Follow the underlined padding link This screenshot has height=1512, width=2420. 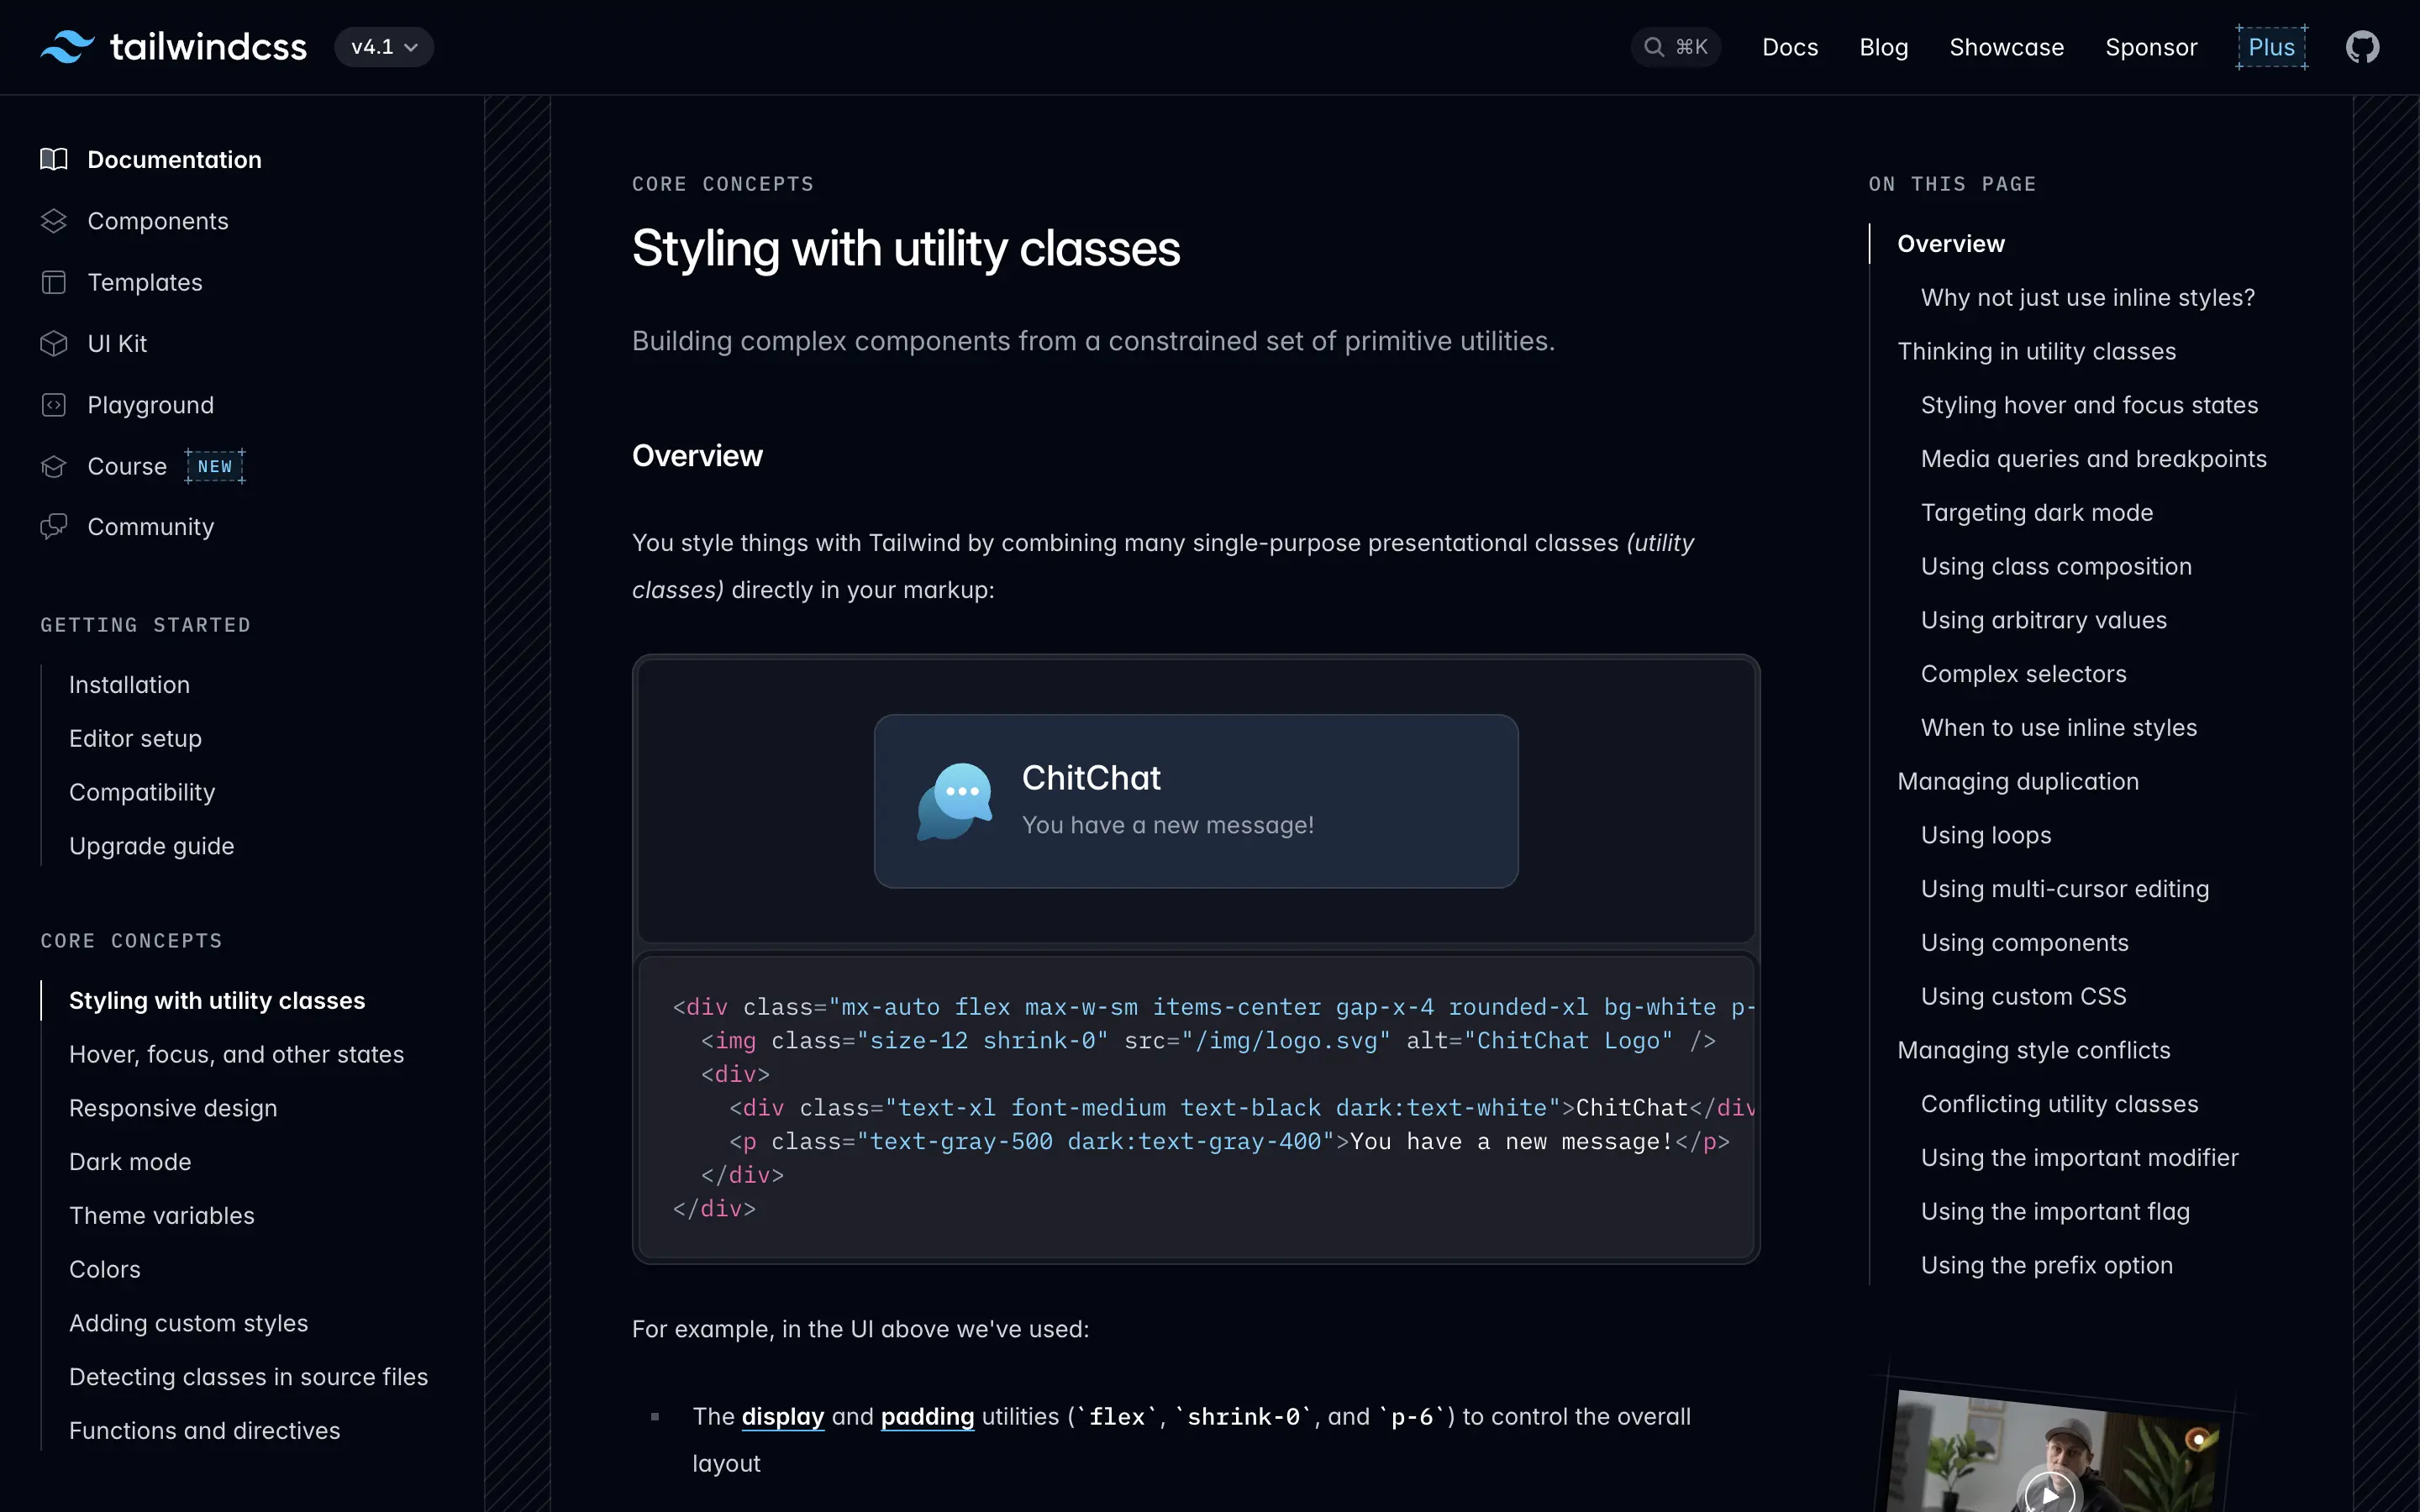tap(927, 1417)
